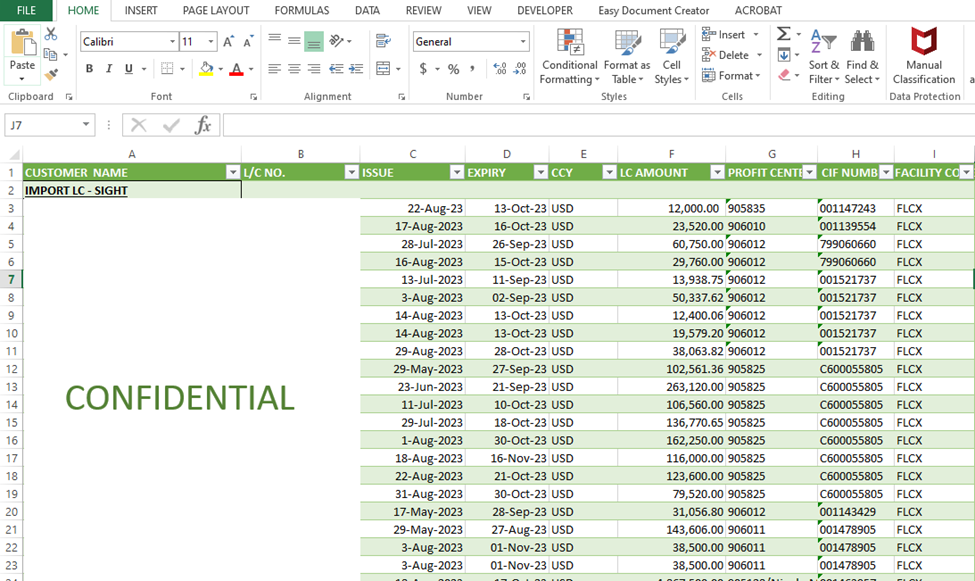Open the Calibri font name dropdown
The image size is (975, 581).
[x=171, y=42]
